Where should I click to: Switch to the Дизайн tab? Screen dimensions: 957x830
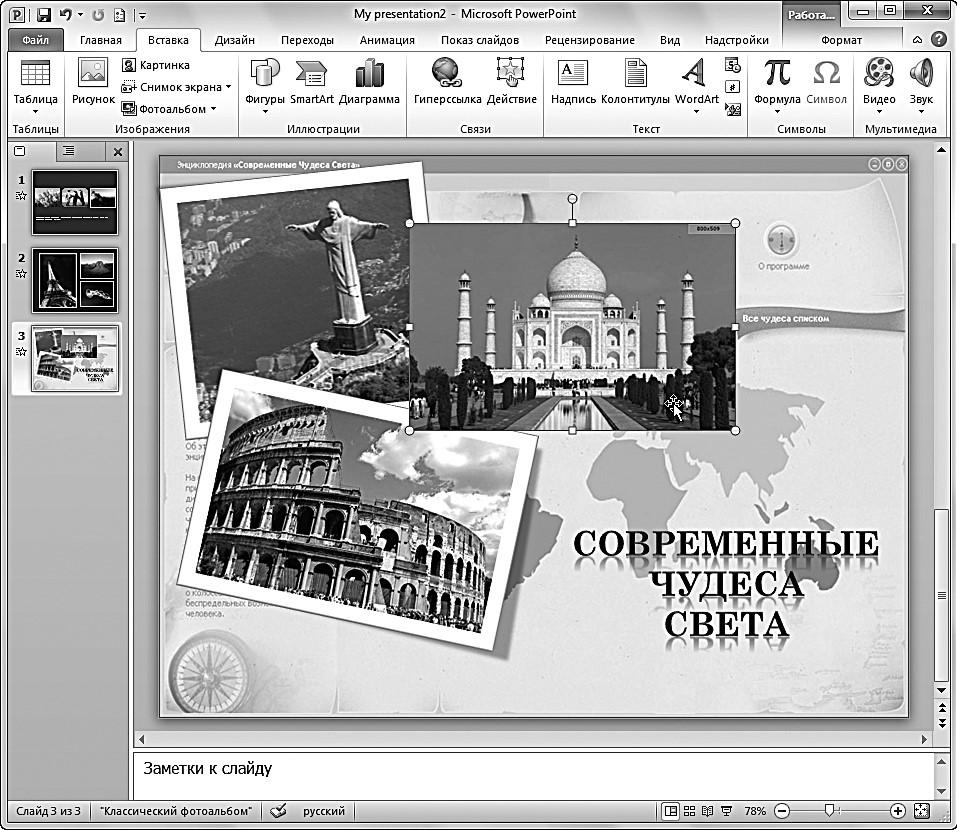[x=234, y=40]
